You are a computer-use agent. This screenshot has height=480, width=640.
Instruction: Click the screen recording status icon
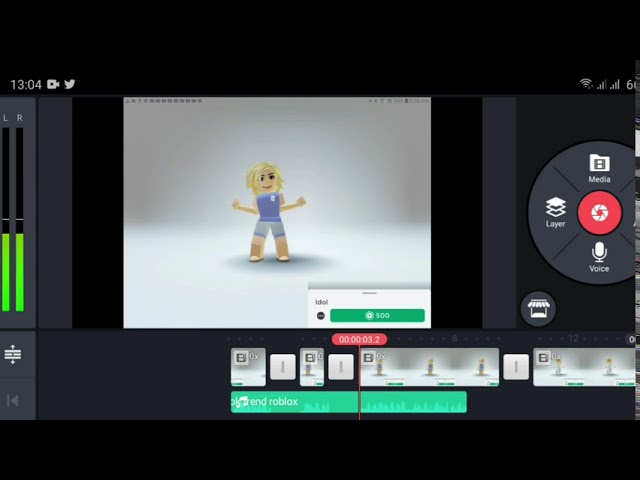coord(53,84)
